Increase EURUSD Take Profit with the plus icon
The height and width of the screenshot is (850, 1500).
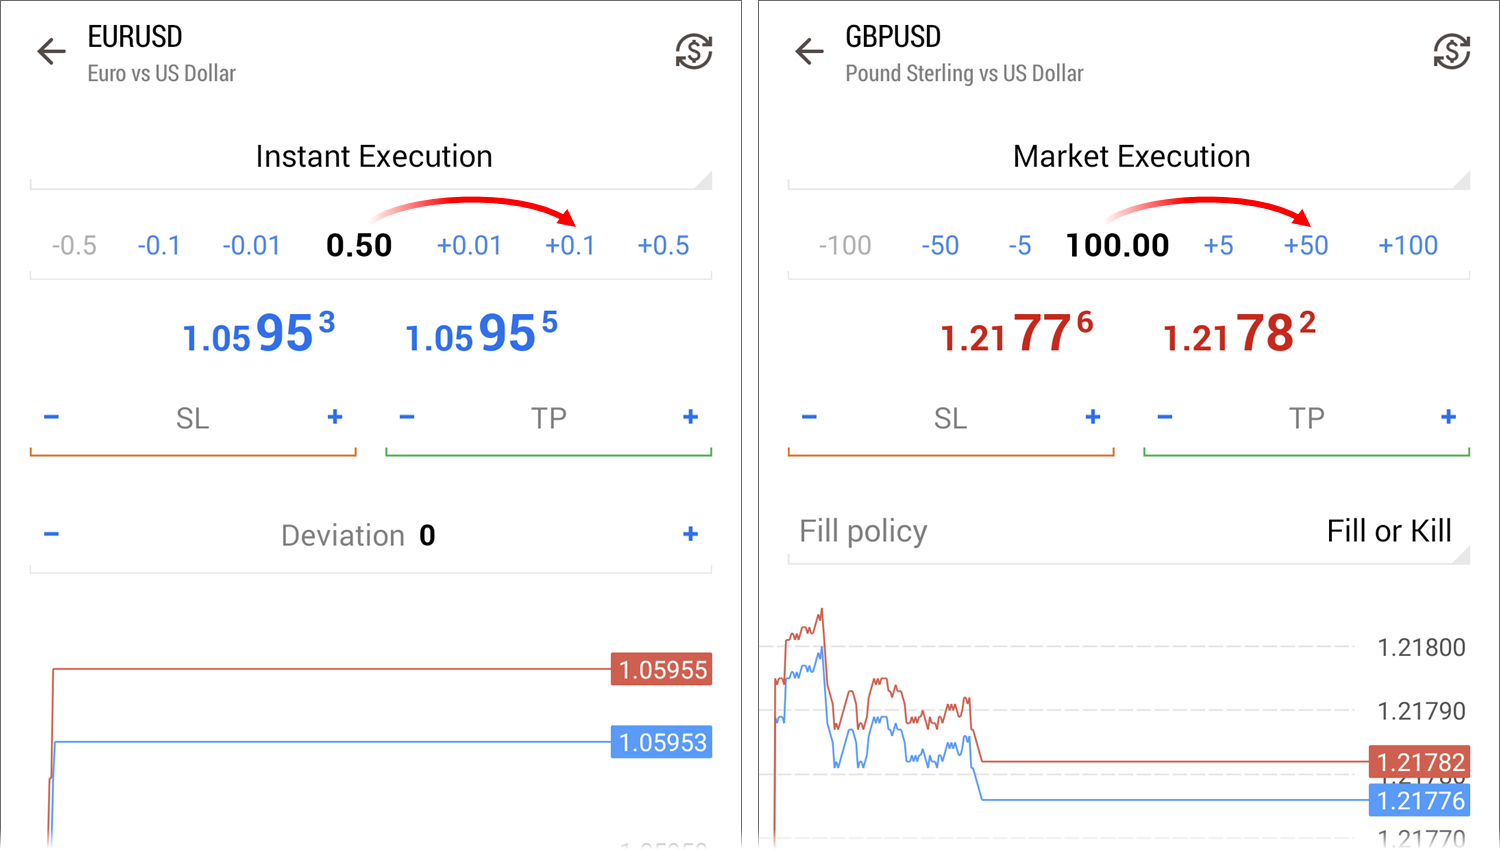(x=690, y=417)
